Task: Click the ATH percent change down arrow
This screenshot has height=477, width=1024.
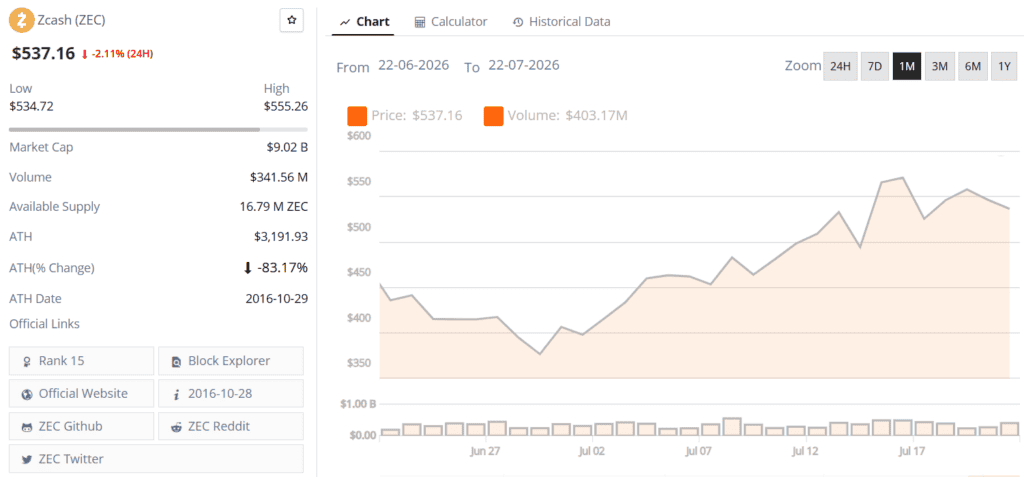Action: (247, 268)
